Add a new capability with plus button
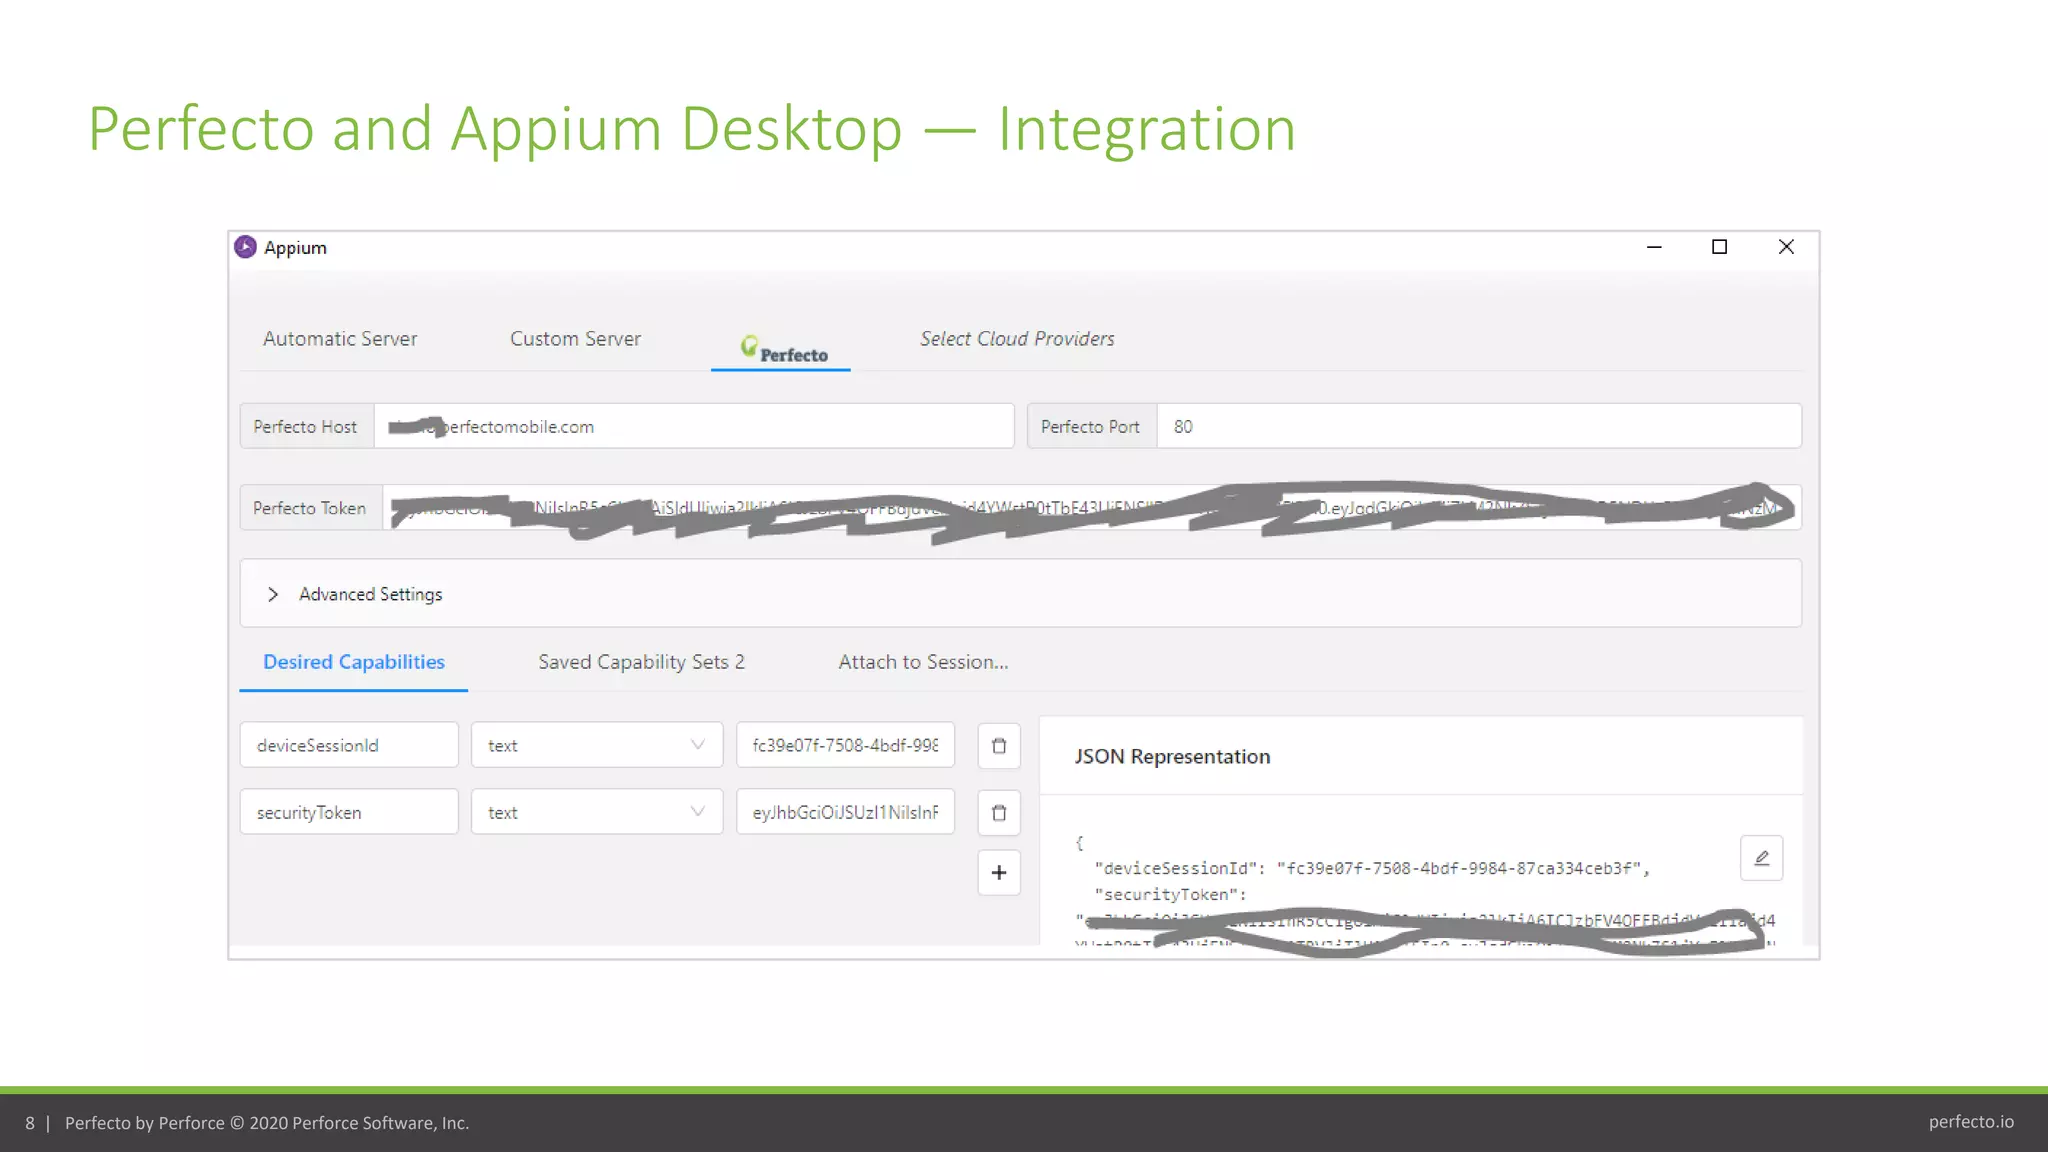This screenshot has width=2048, height=1152. (998, 873)
